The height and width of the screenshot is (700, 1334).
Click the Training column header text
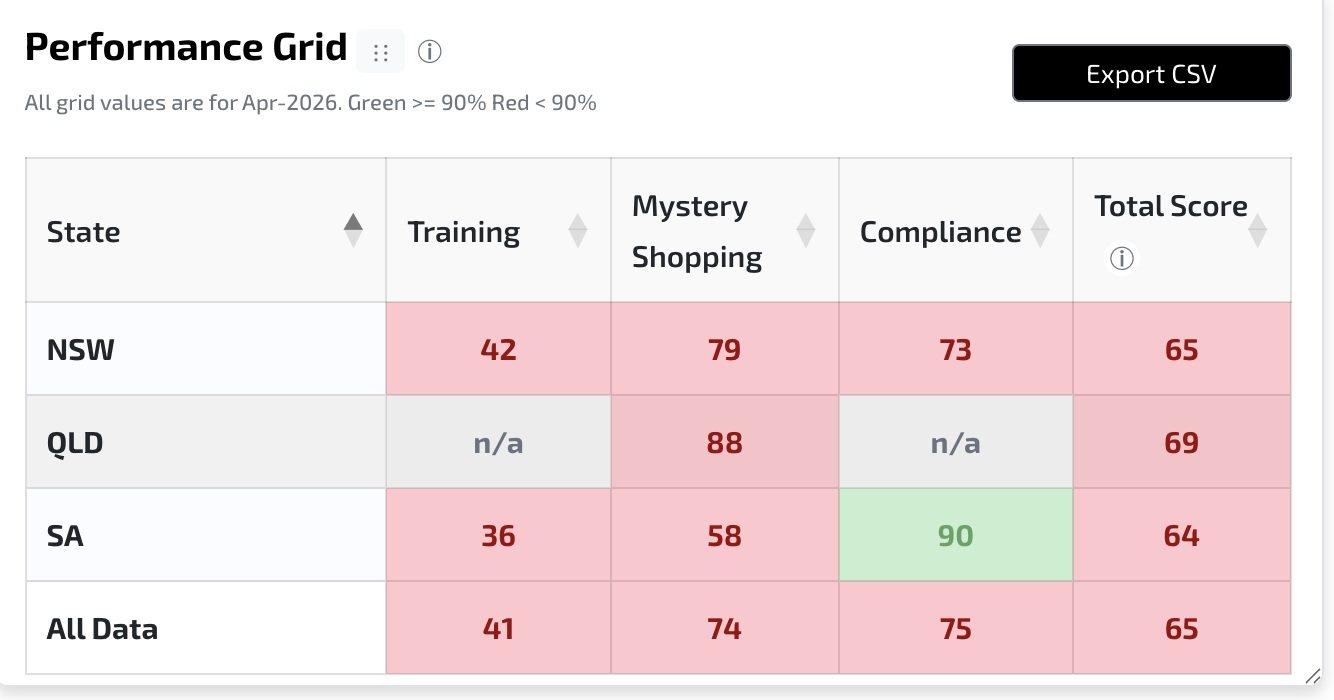click(464, 232)
